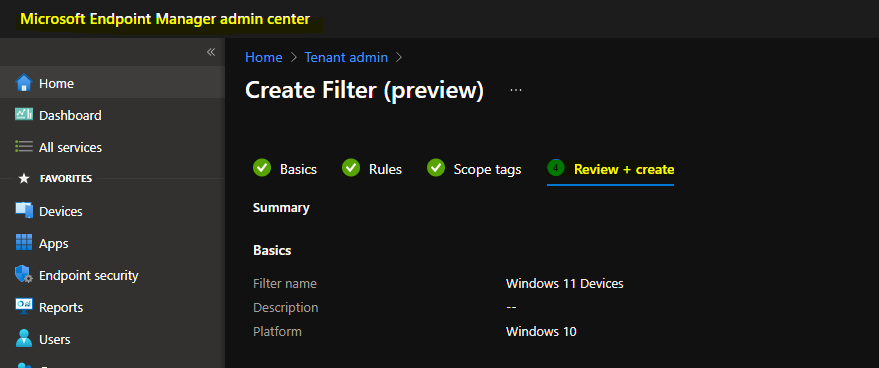Open Dashboard in the sidebar

(112, 115)
